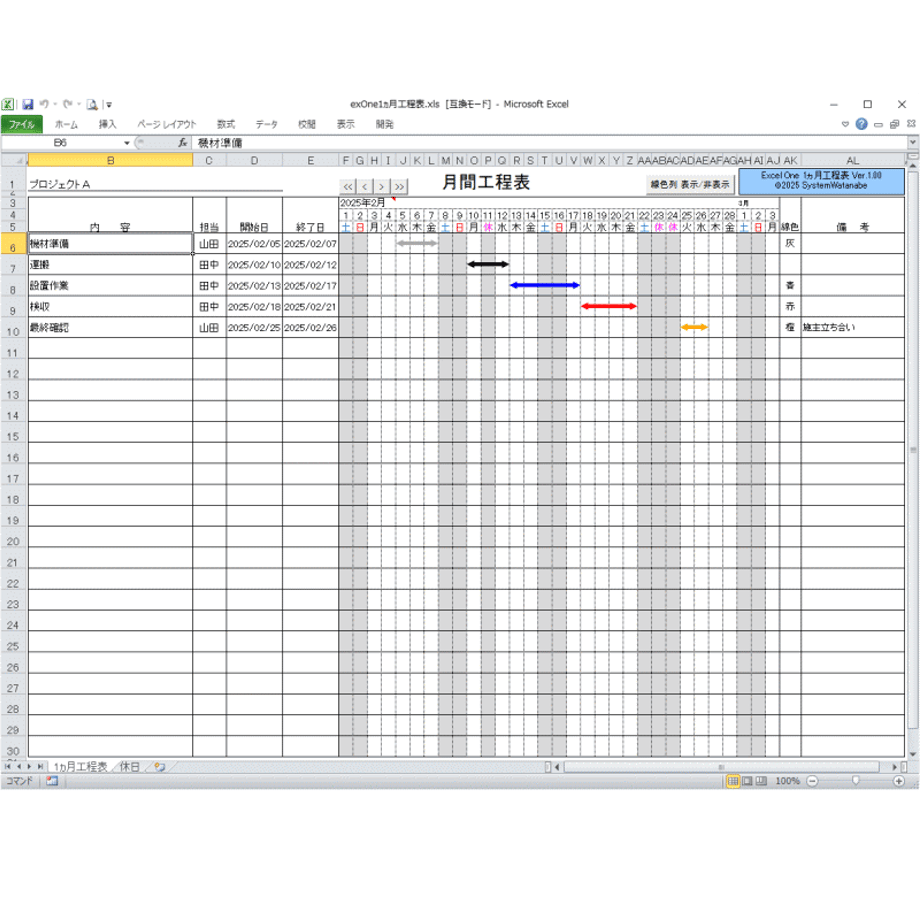Click the insert new worksheet tab icon

click(160, 766)
